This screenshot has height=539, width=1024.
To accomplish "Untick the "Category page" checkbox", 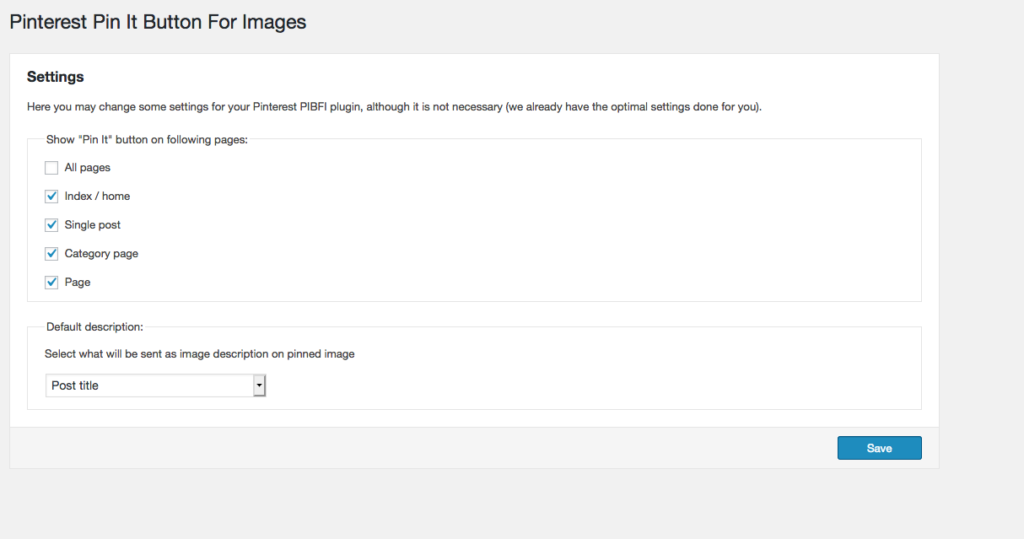I will 51,254.
